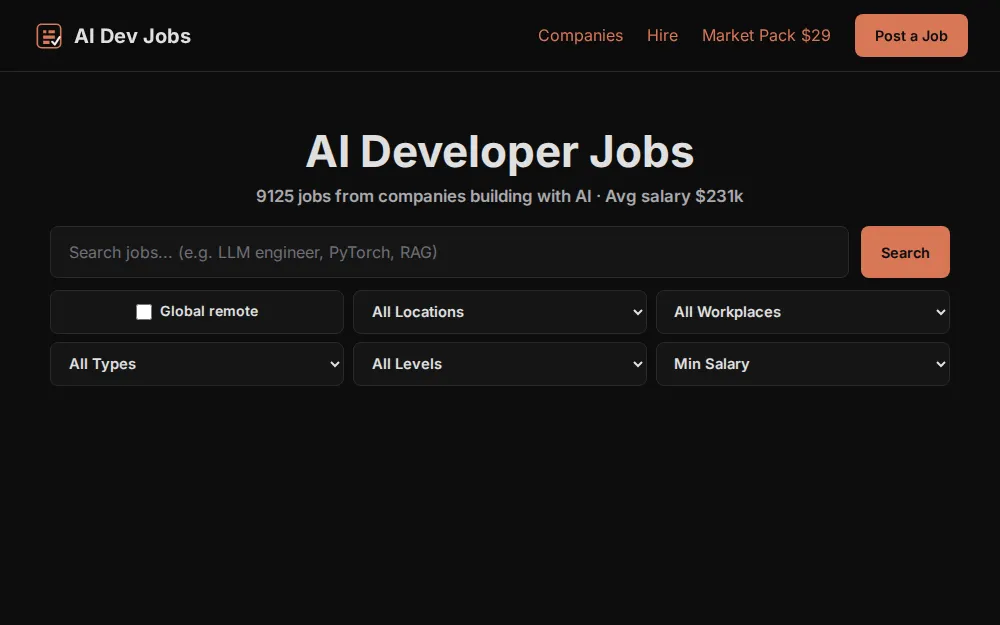Open the Hire nav link
Viewport: 1000px width, 625px height.
(662, 36)
